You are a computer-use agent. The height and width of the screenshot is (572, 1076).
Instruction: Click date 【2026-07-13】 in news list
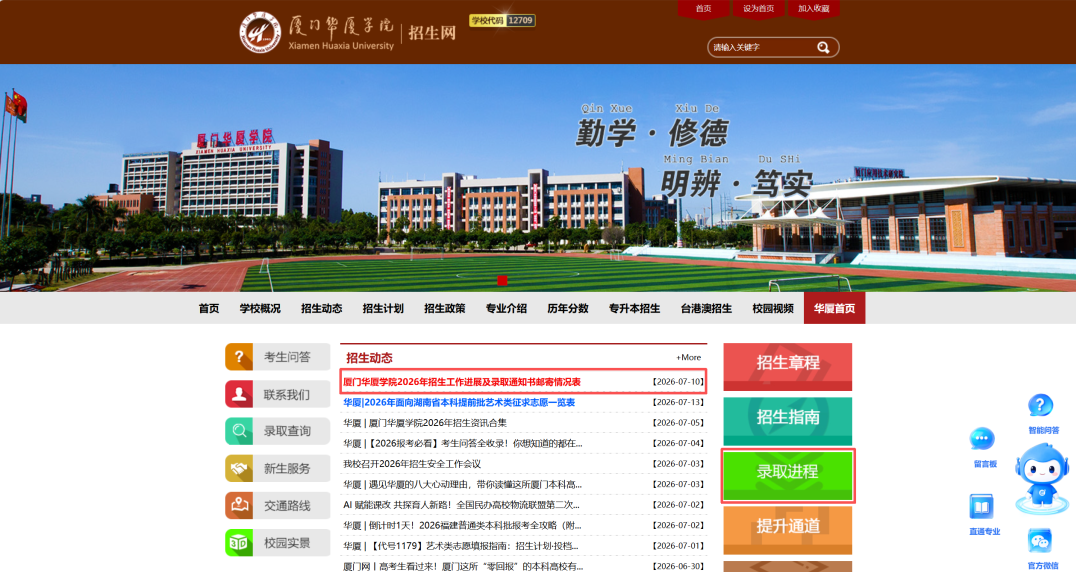(x=678, y=403)
